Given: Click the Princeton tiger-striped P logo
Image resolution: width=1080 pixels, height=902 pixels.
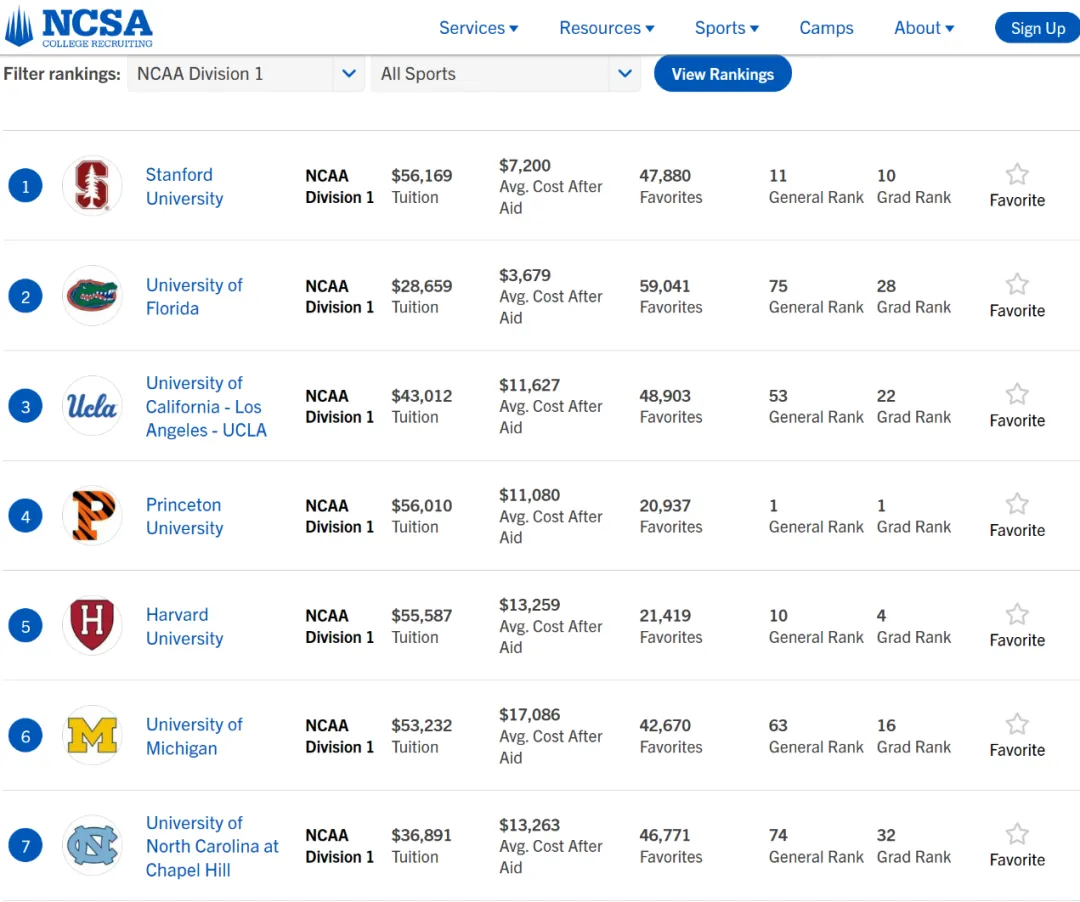Looking at the screenshot, I should [92, 515].
